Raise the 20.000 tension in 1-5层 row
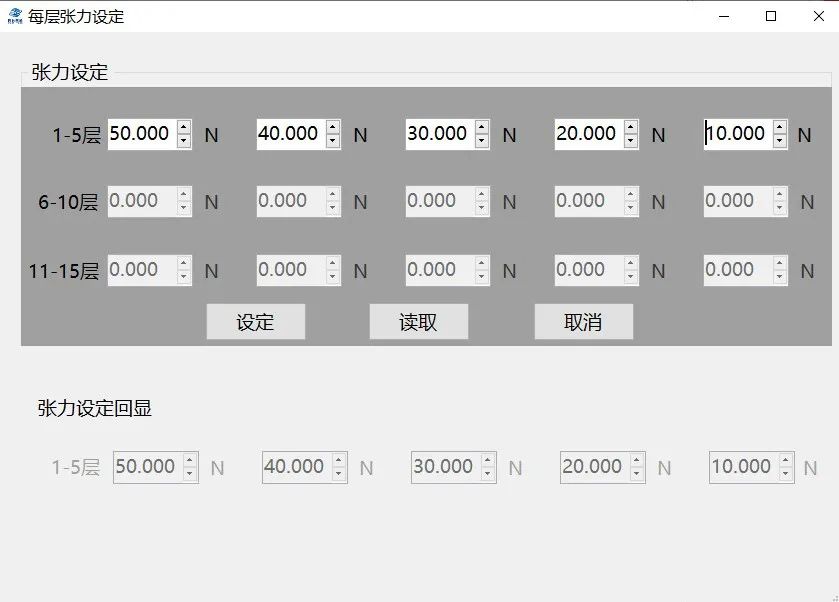The width and height of the screenshot is (839, 602). point(631,127)
